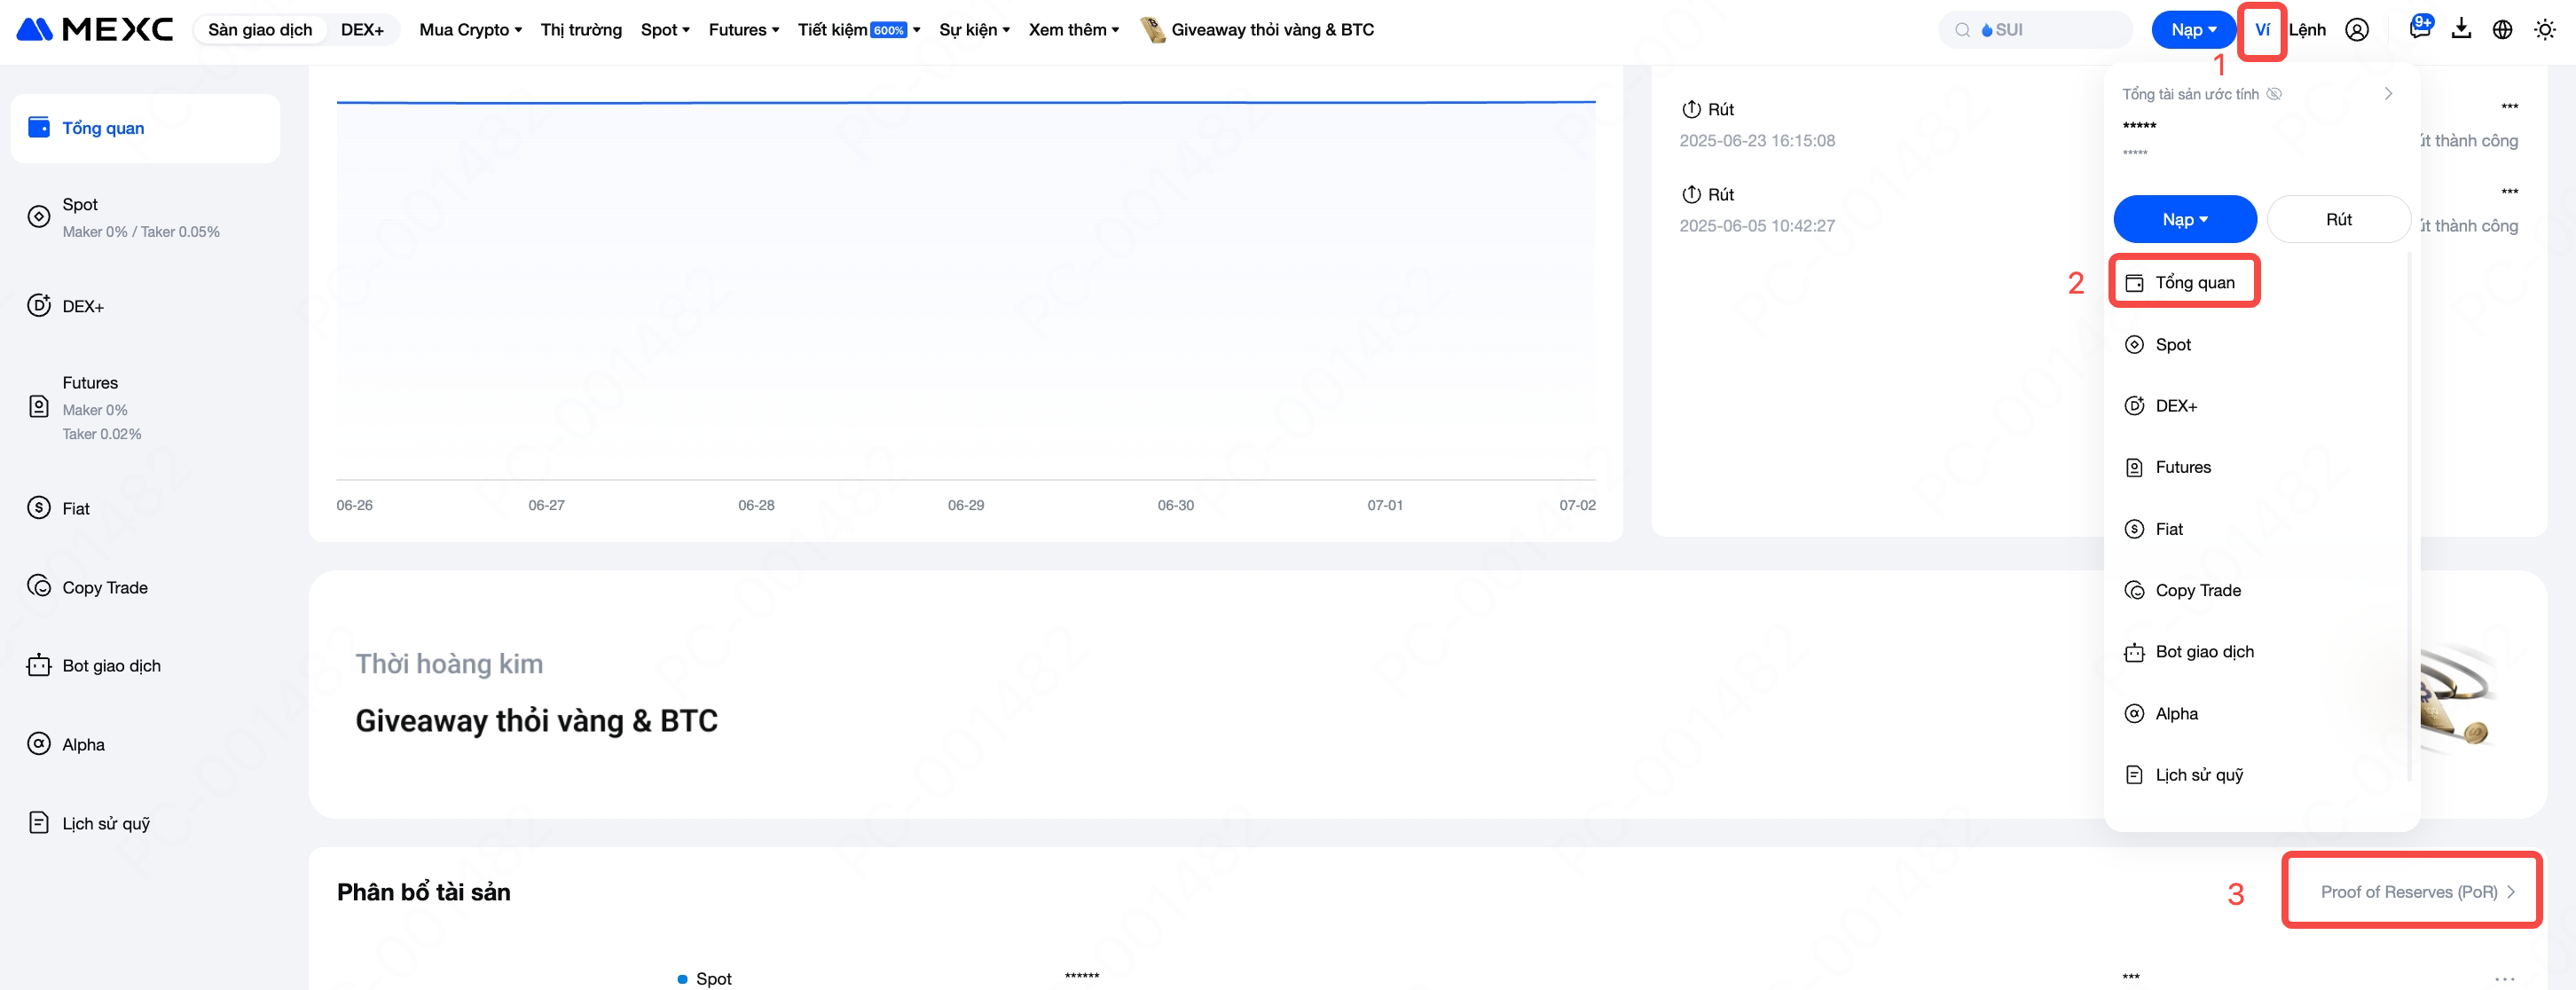Open Lệnh orders menu
Screen dimensions: 2576x990
click(2307, 30)
